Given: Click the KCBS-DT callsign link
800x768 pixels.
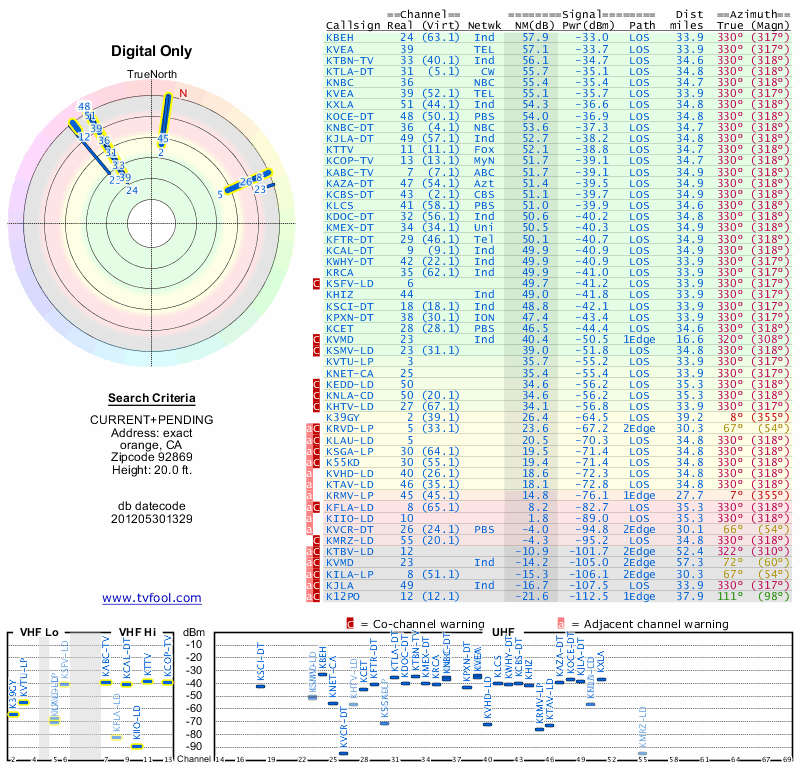Looking at the screenshot, I should point(350,194).
